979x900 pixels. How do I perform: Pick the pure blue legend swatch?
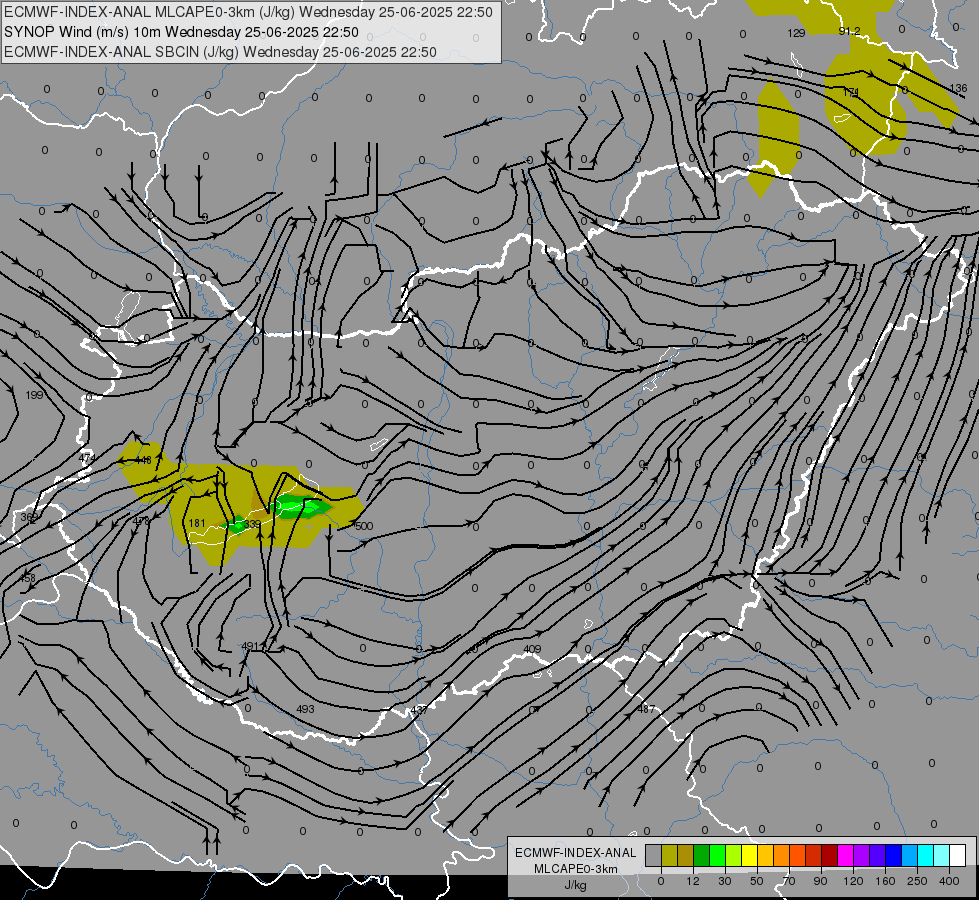894,856
